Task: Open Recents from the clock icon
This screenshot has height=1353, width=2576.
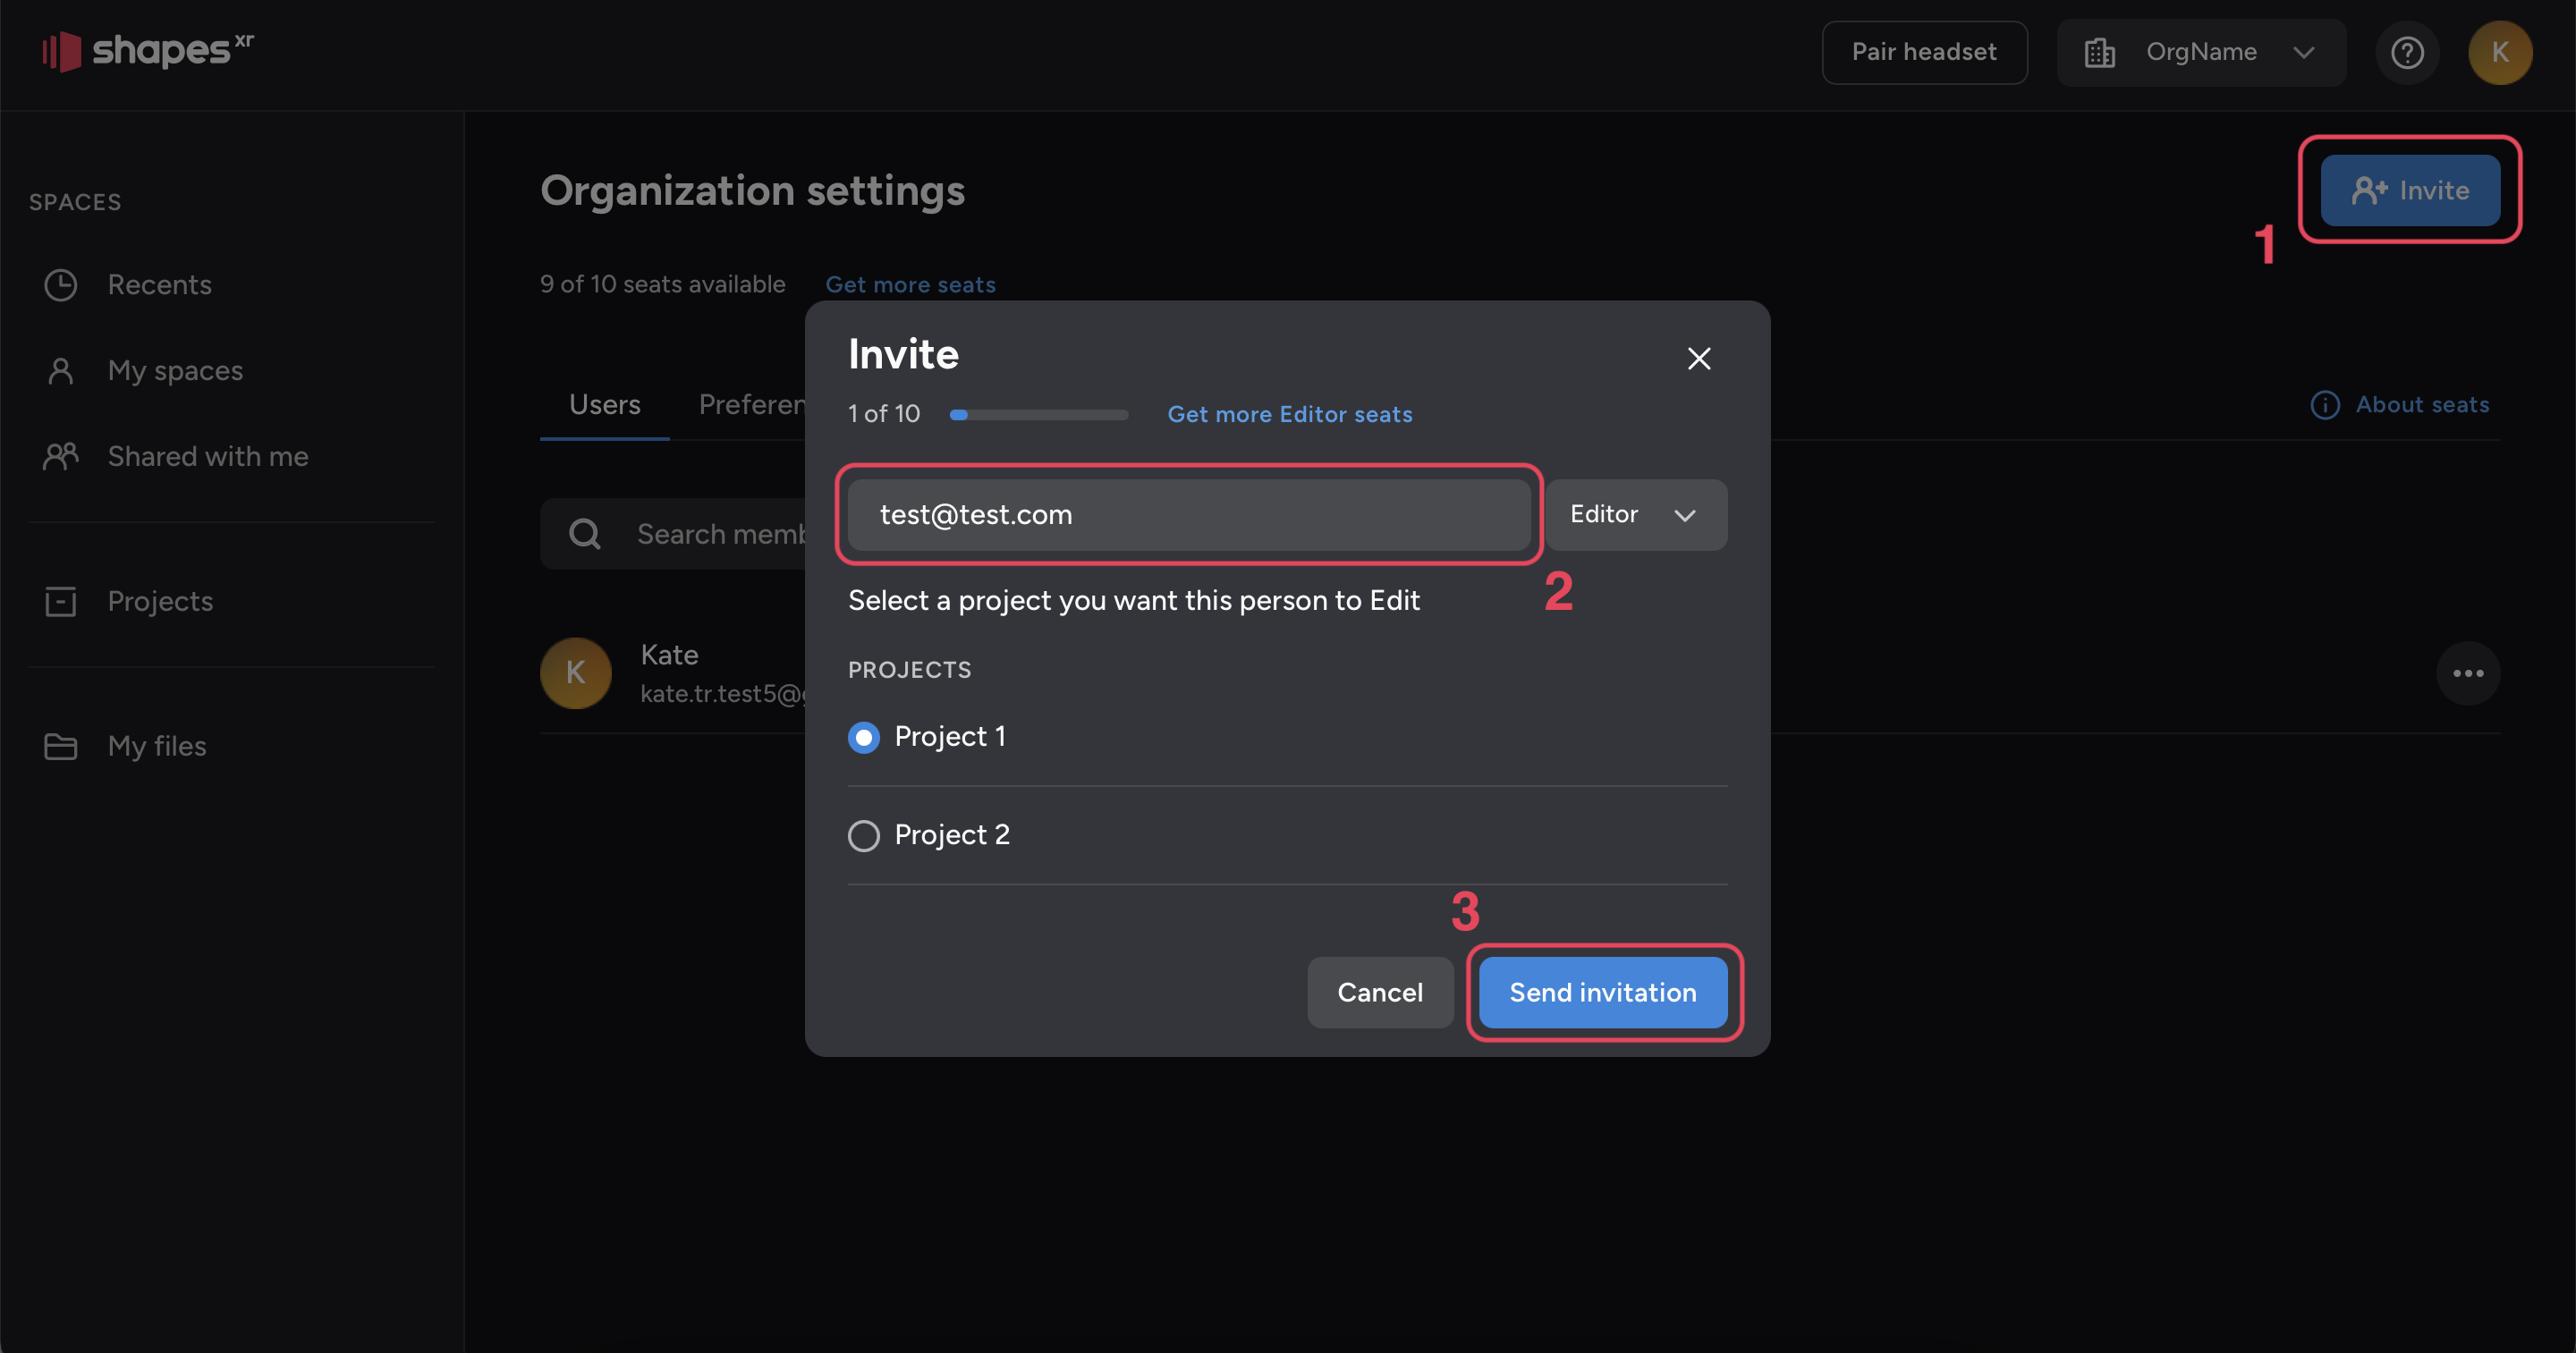Action: coord(61,285)
